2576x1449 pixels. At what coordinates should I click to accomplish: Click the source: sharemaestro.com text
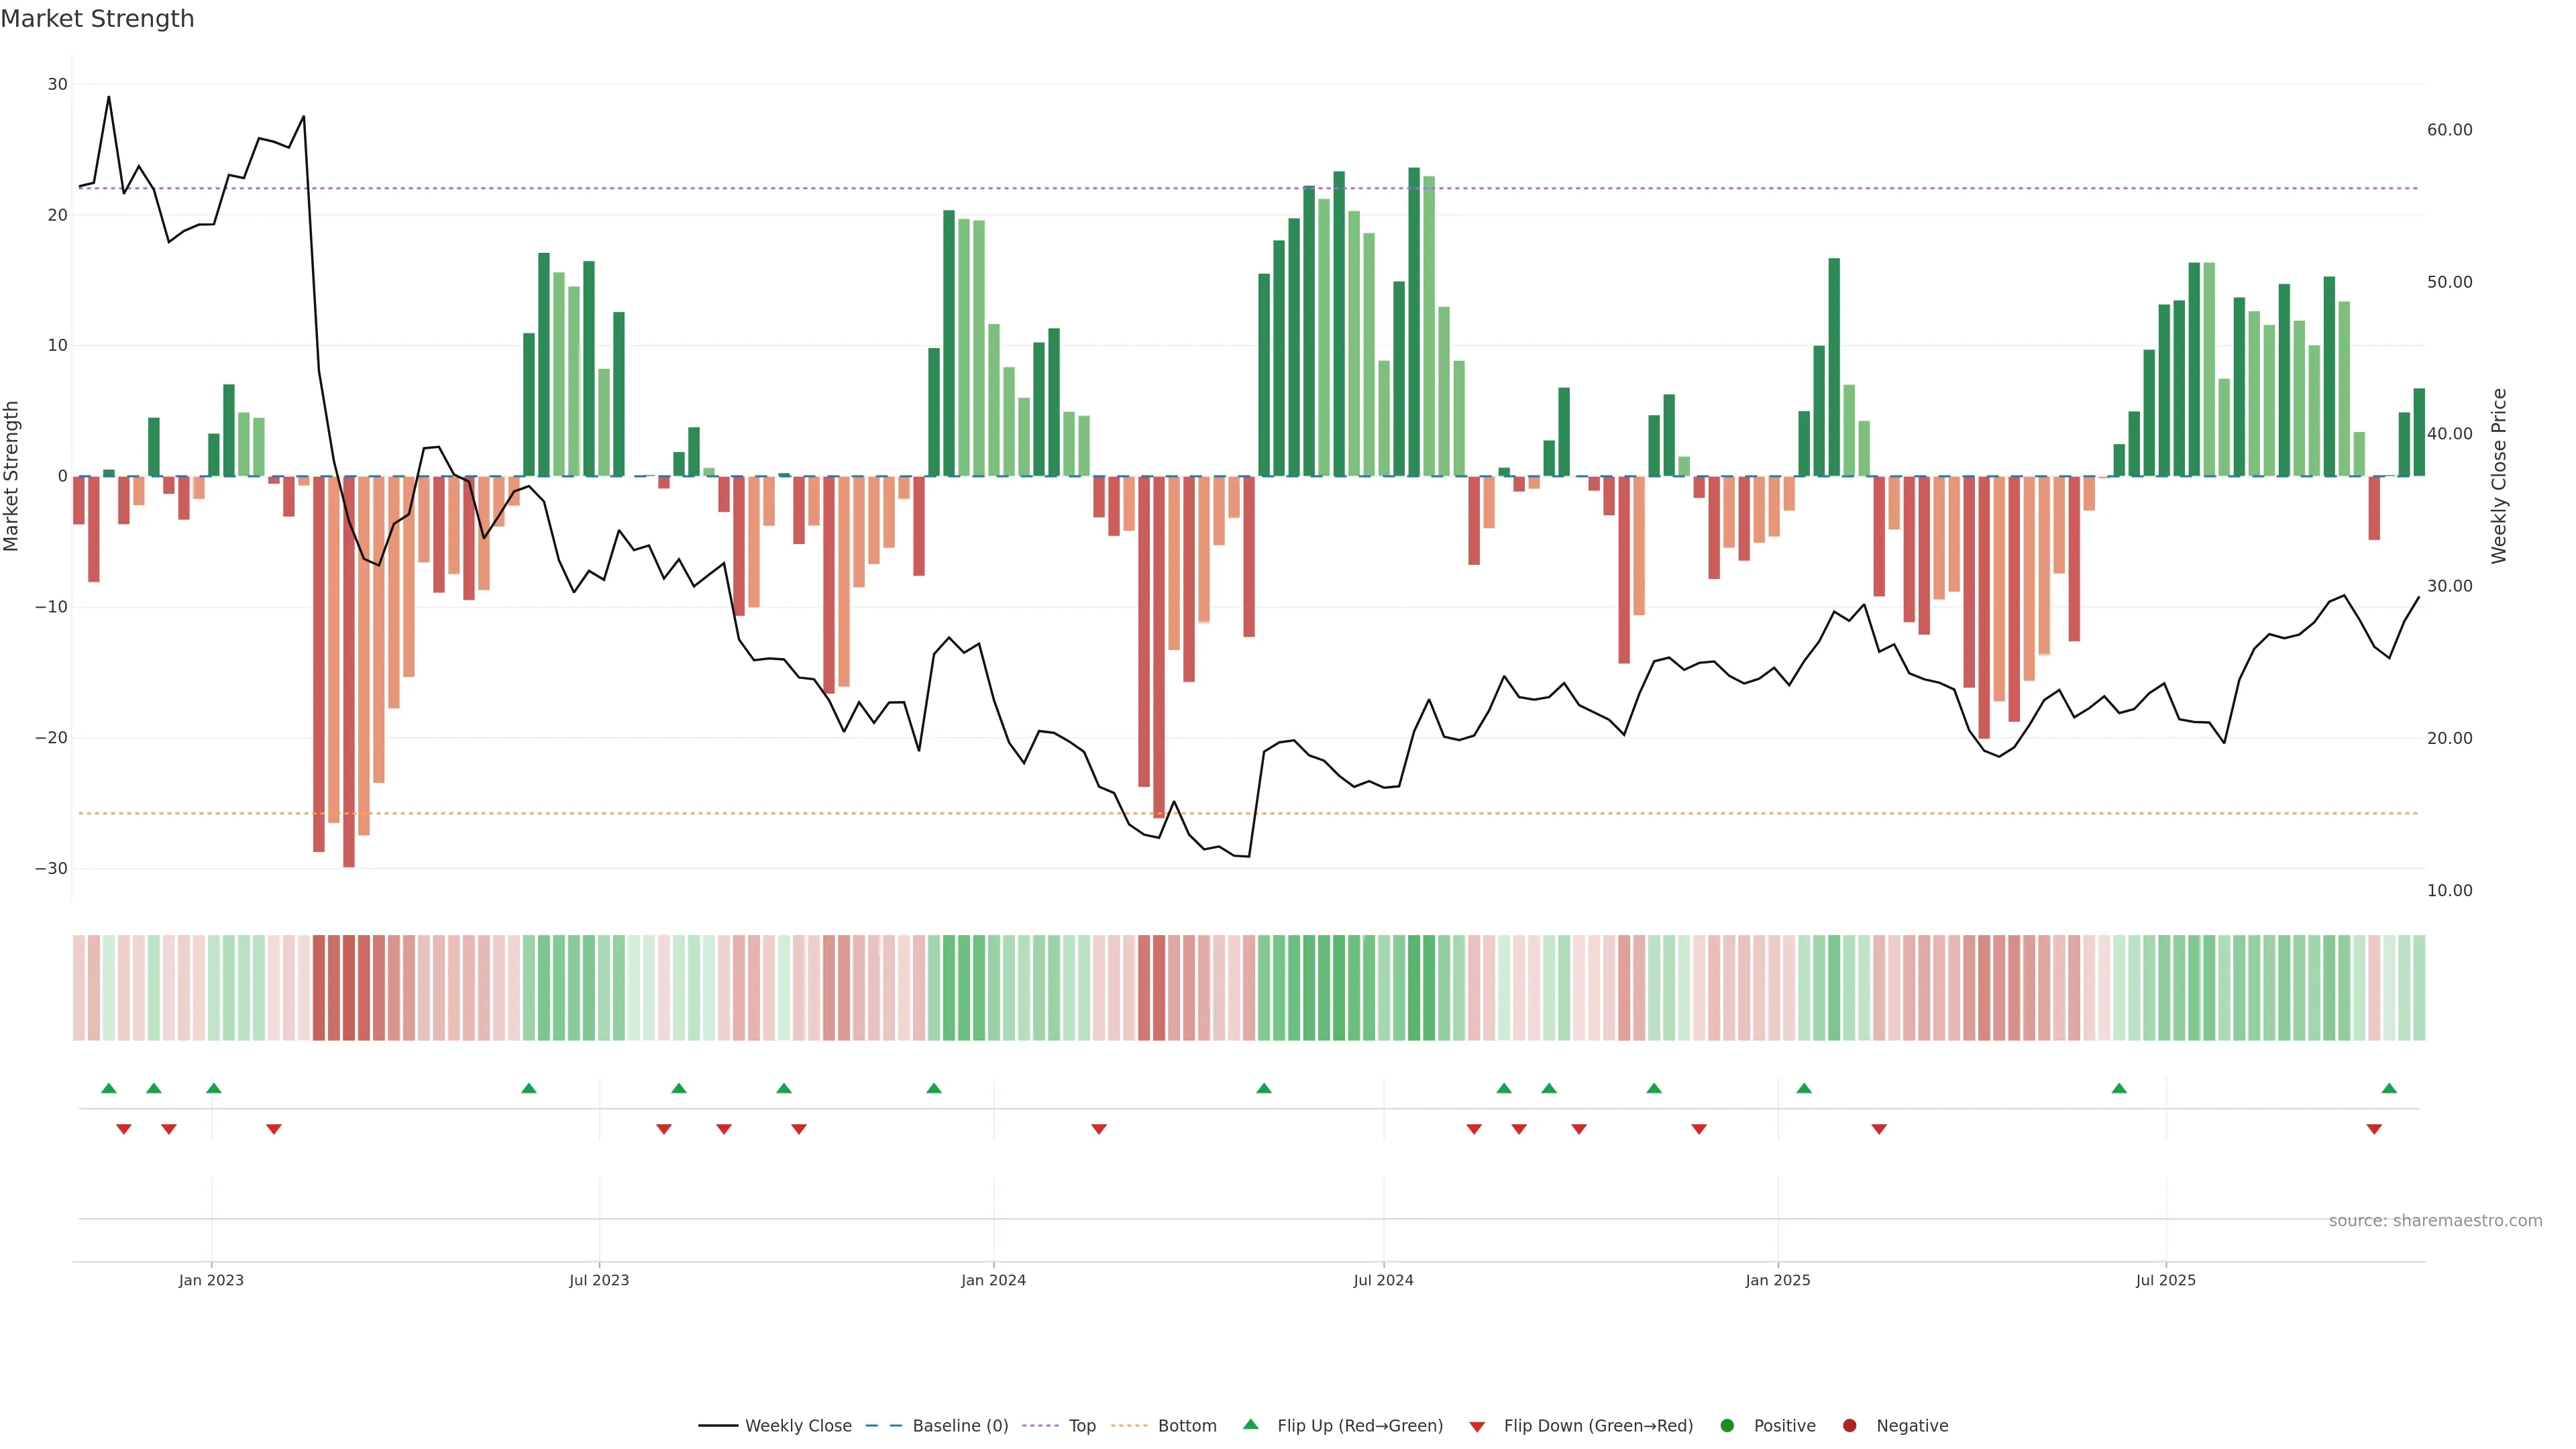tap(2435, 1221)
